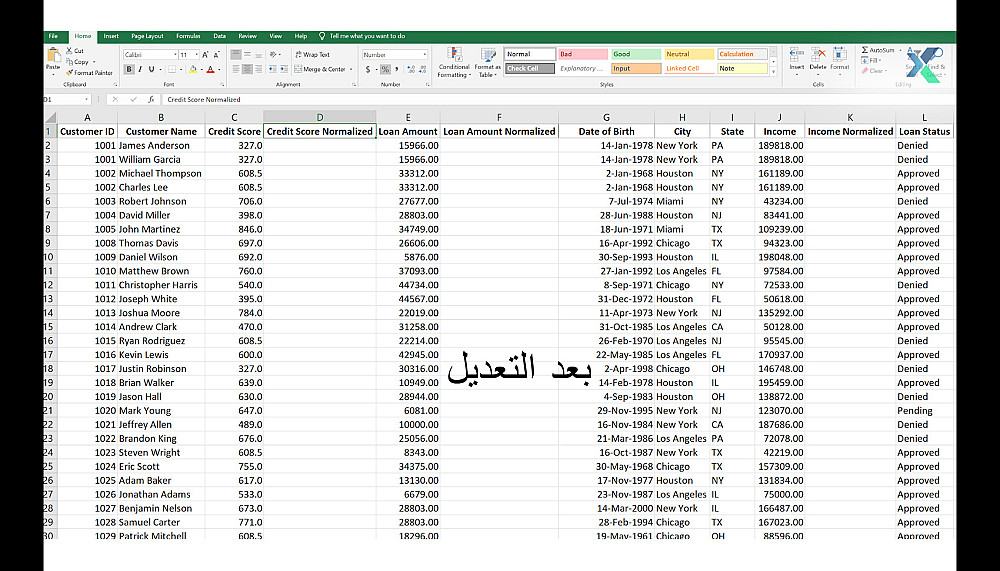The height and width of the screenshot is (571, 1000).
Task: Activate the Format Painter brush
Action: (70, 73)
